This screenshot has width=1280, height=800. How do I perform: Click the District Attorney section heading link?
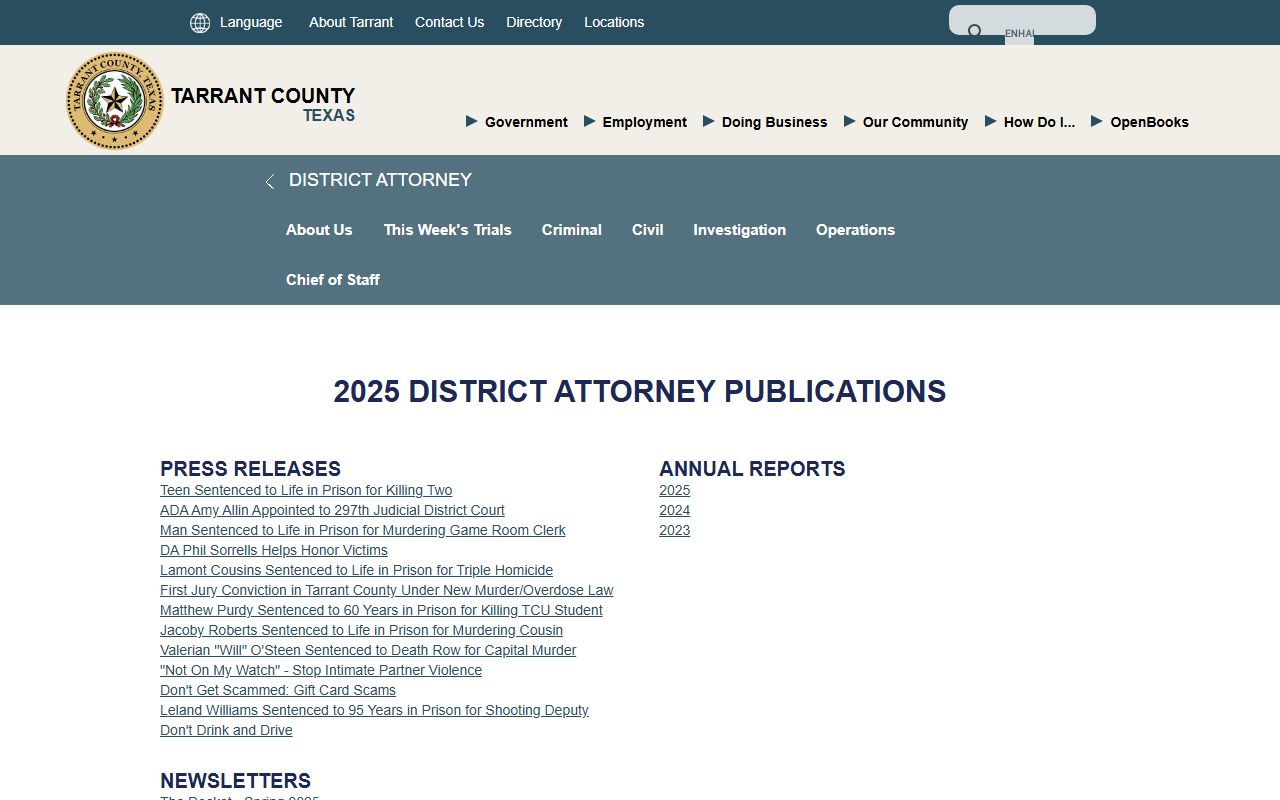[x=380, y=180]
